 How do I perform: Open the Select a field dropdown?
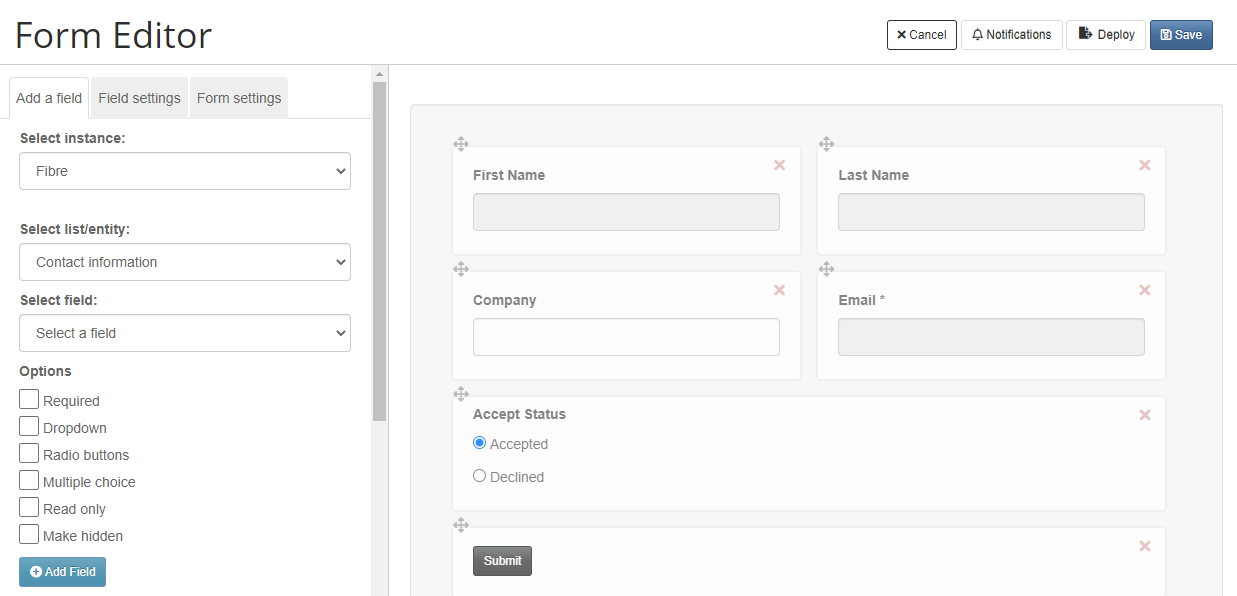coord(185,333)
